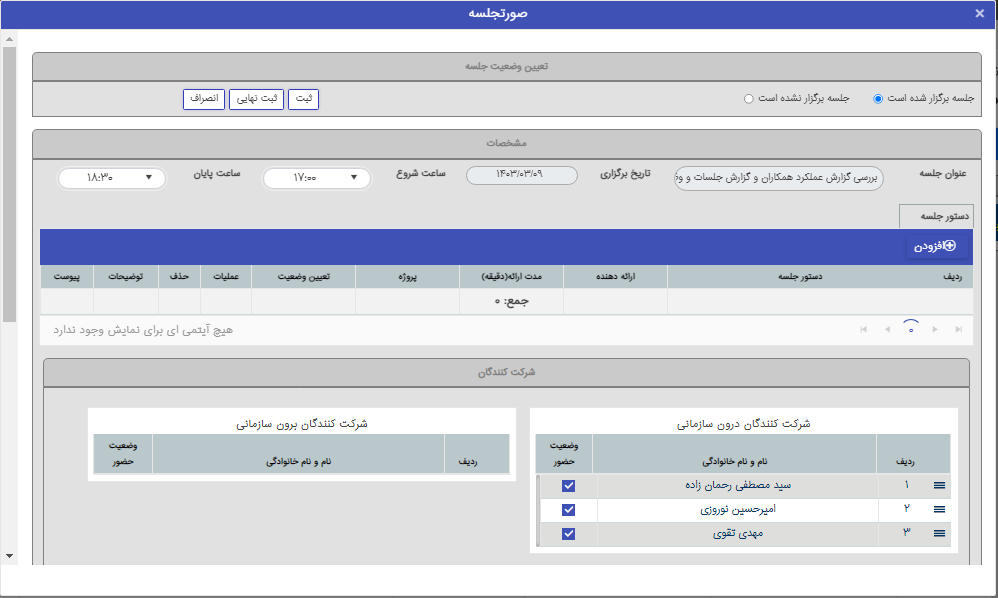Select the جلسه برگزار نشده است radio option
Screen dimensions: 998x598
pos(747,98)
